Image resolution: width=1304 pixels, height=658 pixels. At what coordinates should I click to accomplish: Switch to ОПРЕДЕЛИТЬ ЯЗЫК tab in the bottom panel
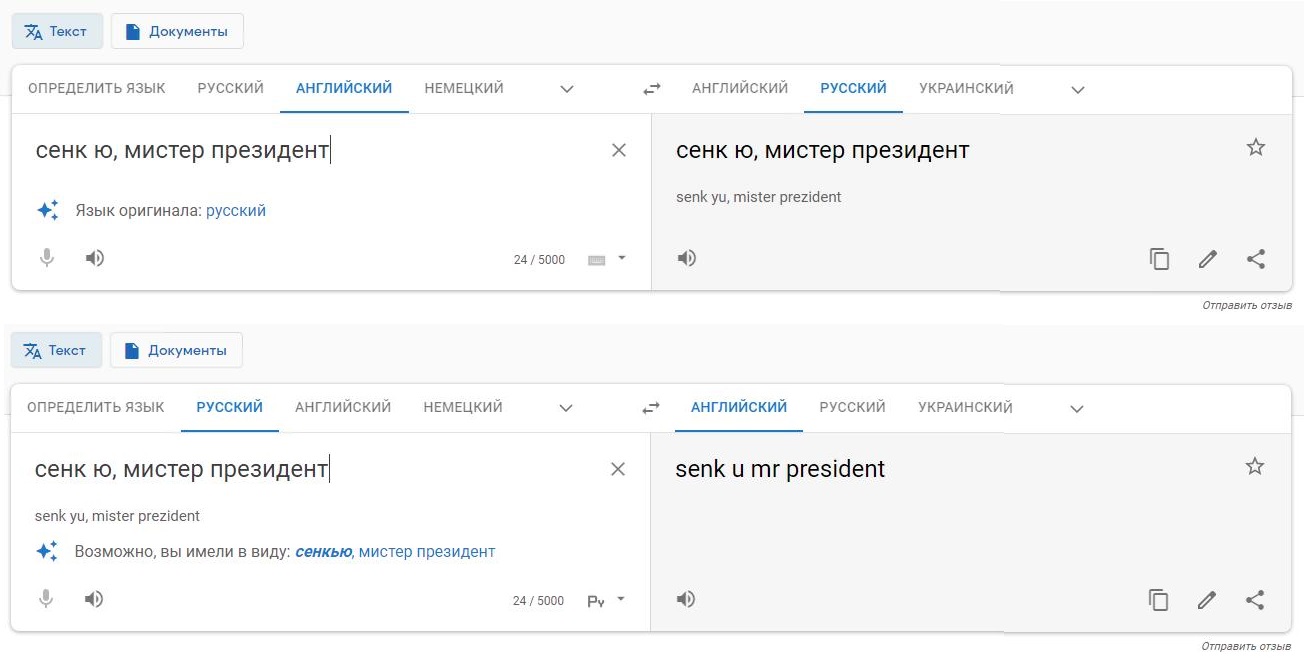[96, 407]
